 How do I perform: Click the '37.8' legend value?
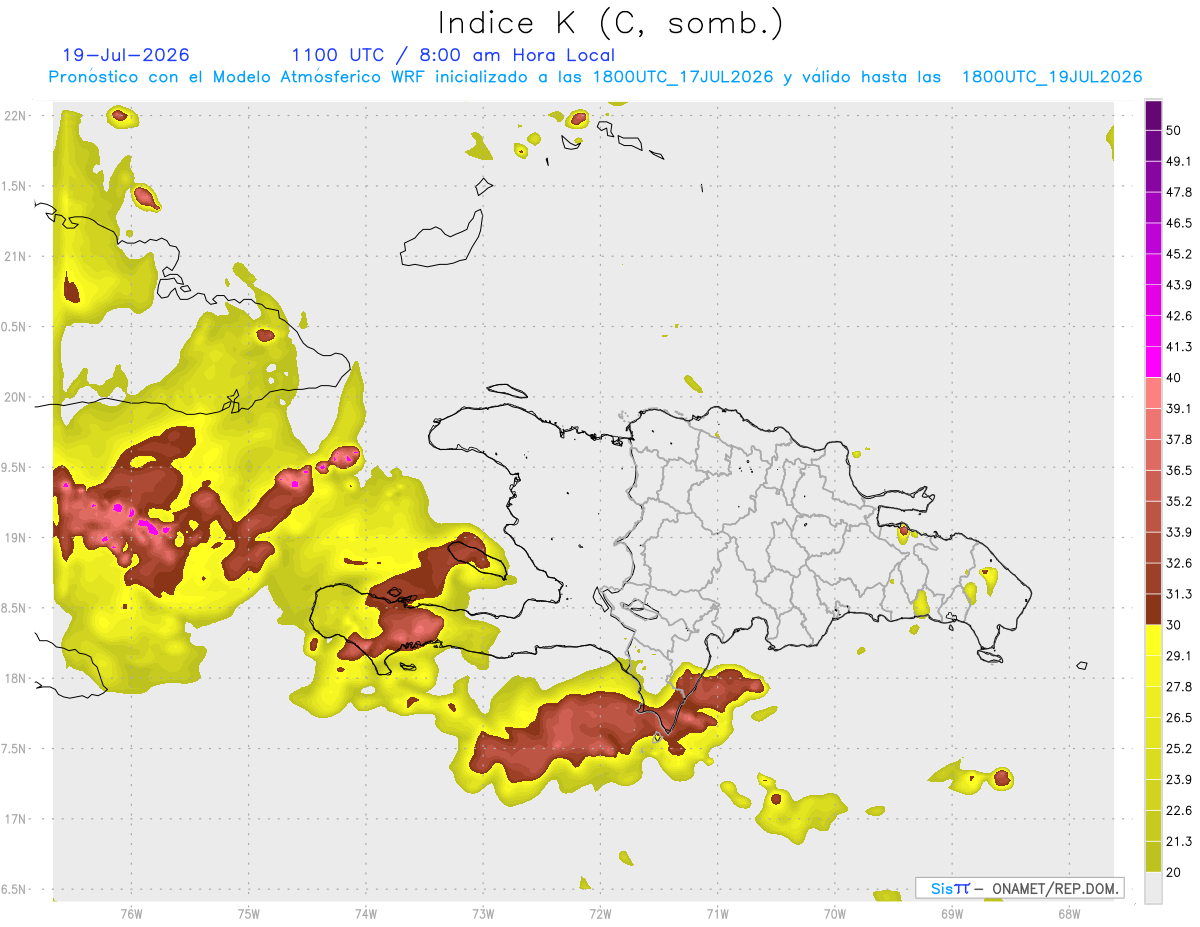coord(1179,439)
